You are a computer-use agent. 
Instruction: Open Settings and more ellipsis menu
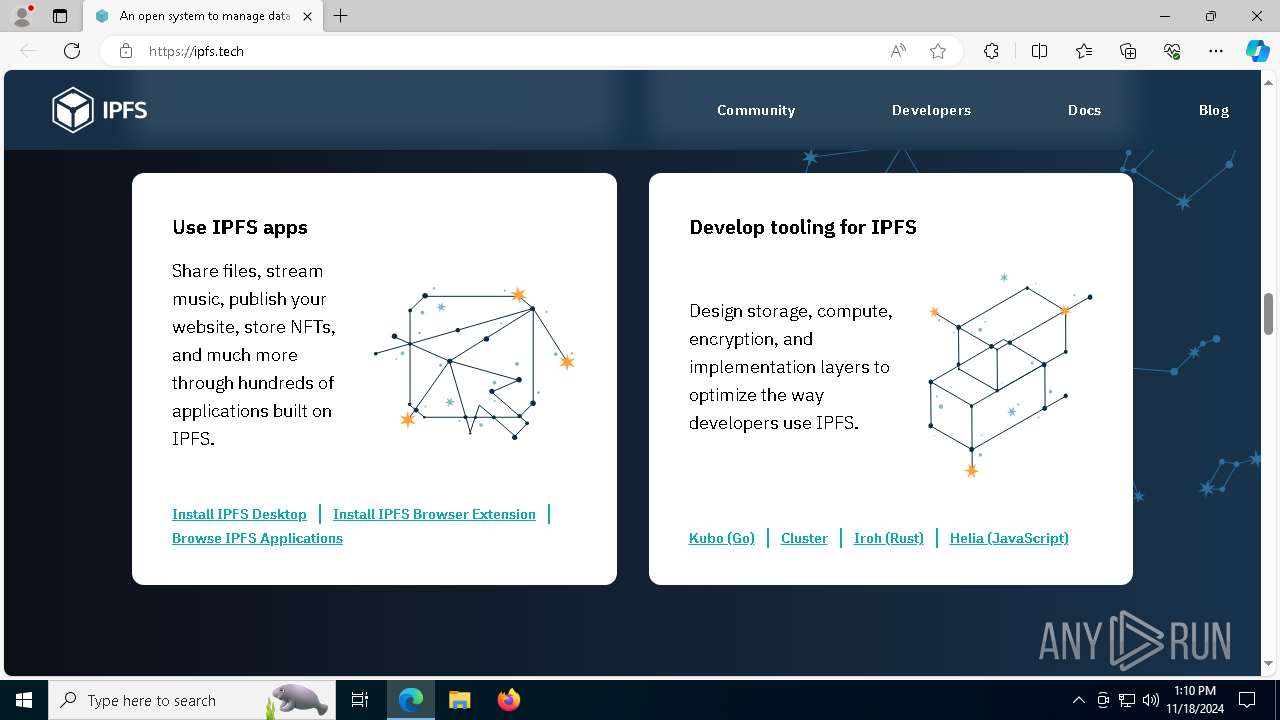point(1216,51)
